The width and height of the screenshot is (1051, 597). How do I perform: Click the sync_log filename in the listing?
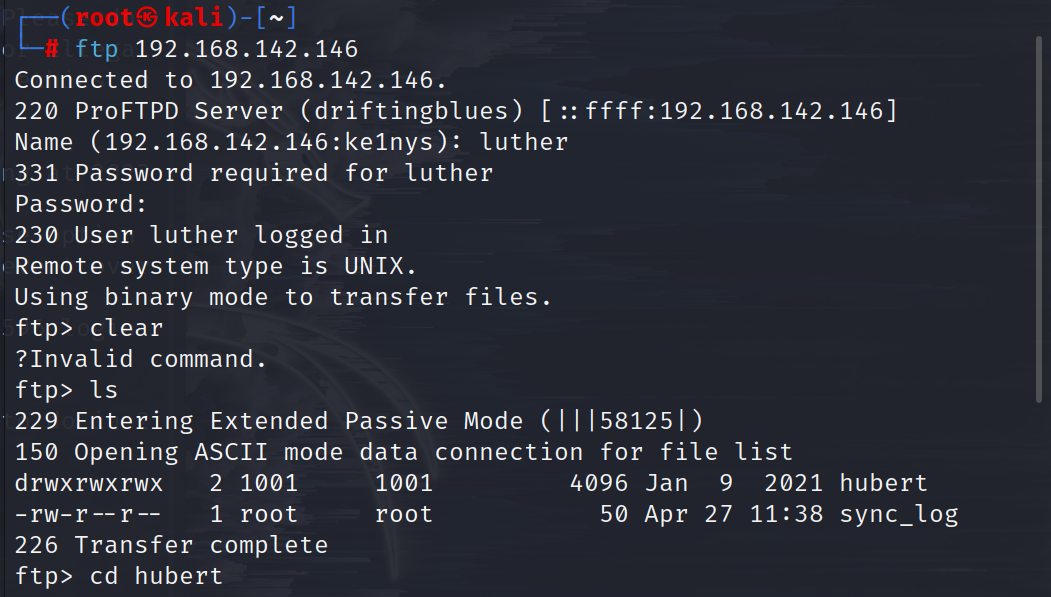coord(899,515)
